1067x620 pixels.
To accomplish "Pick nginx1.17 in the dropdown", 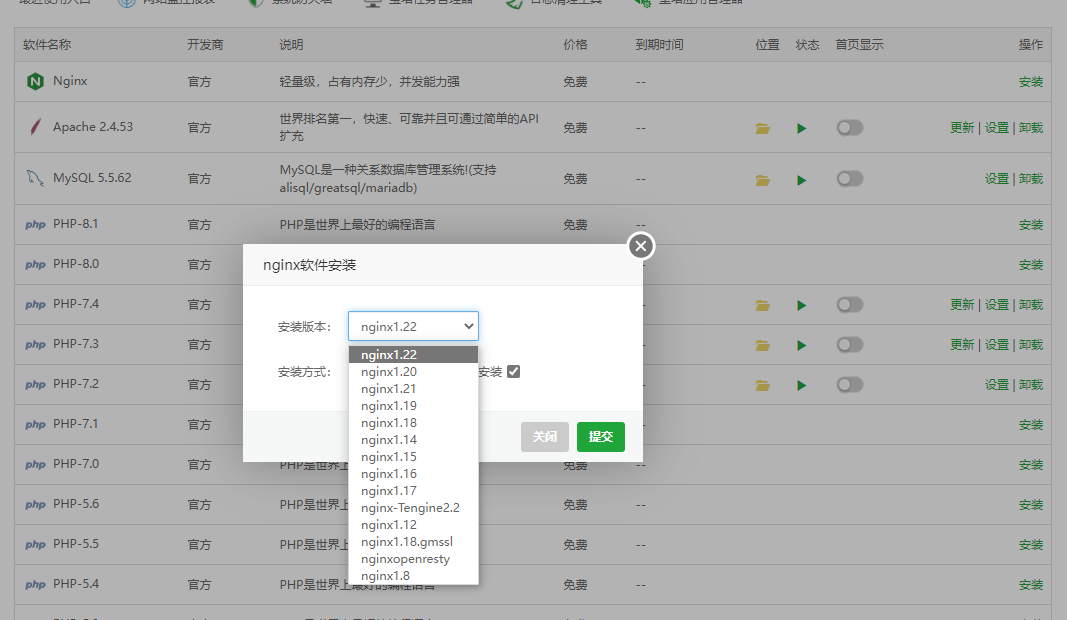I will tap(413, 491).
